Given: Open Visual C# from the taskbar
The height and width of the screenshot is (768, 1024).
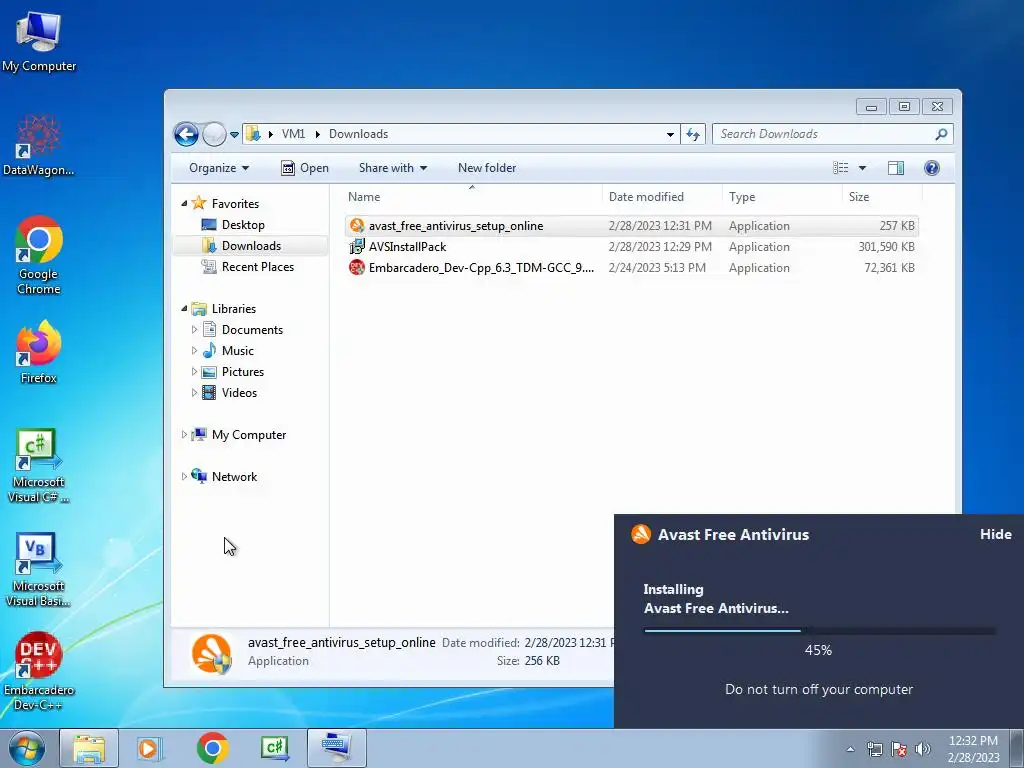Looking at the screenshot, I should tap(274, 748).
